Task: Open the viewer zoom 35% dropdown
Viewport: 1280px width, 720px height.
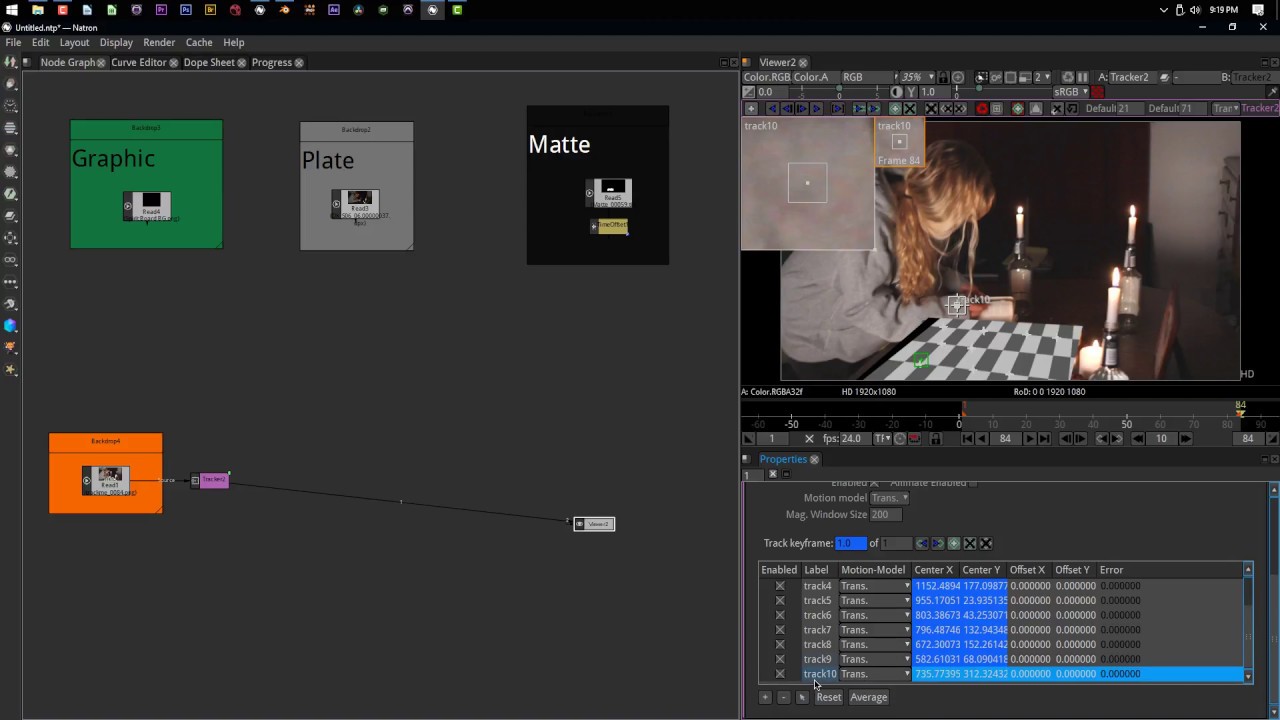Action: tap(917, 77)
